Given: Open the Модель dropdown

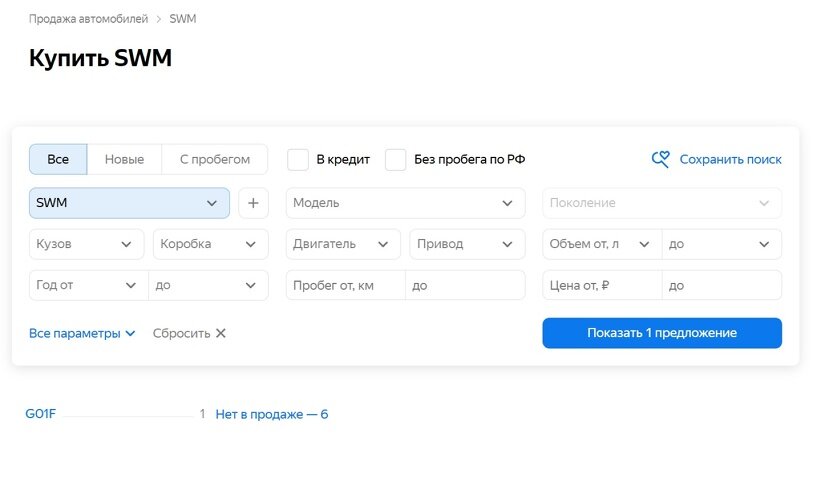Looking at the screenshot, I should tap(405, 203).
